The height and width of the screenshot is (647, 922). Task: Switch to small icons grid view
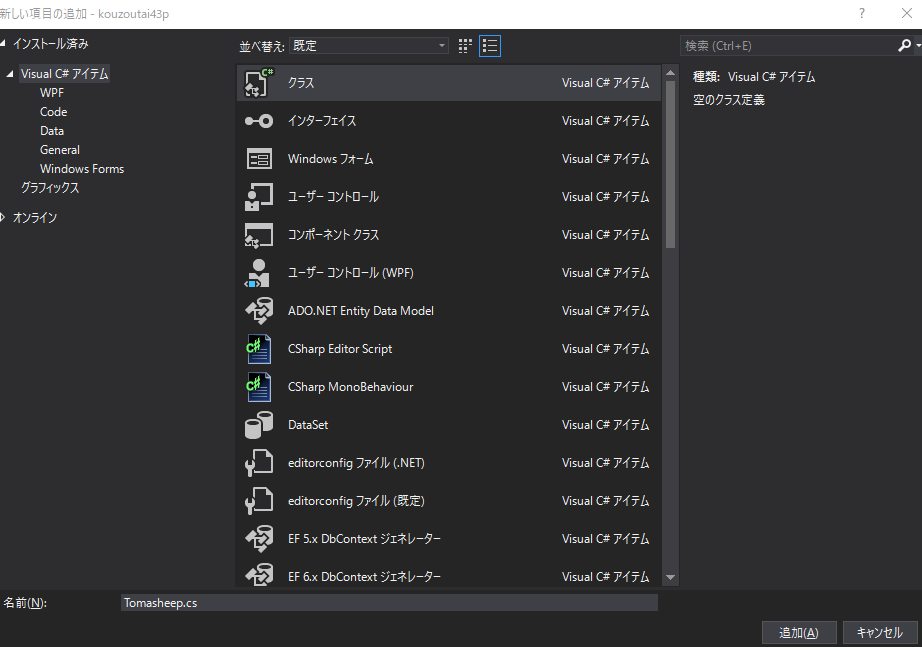coord(465,46)
